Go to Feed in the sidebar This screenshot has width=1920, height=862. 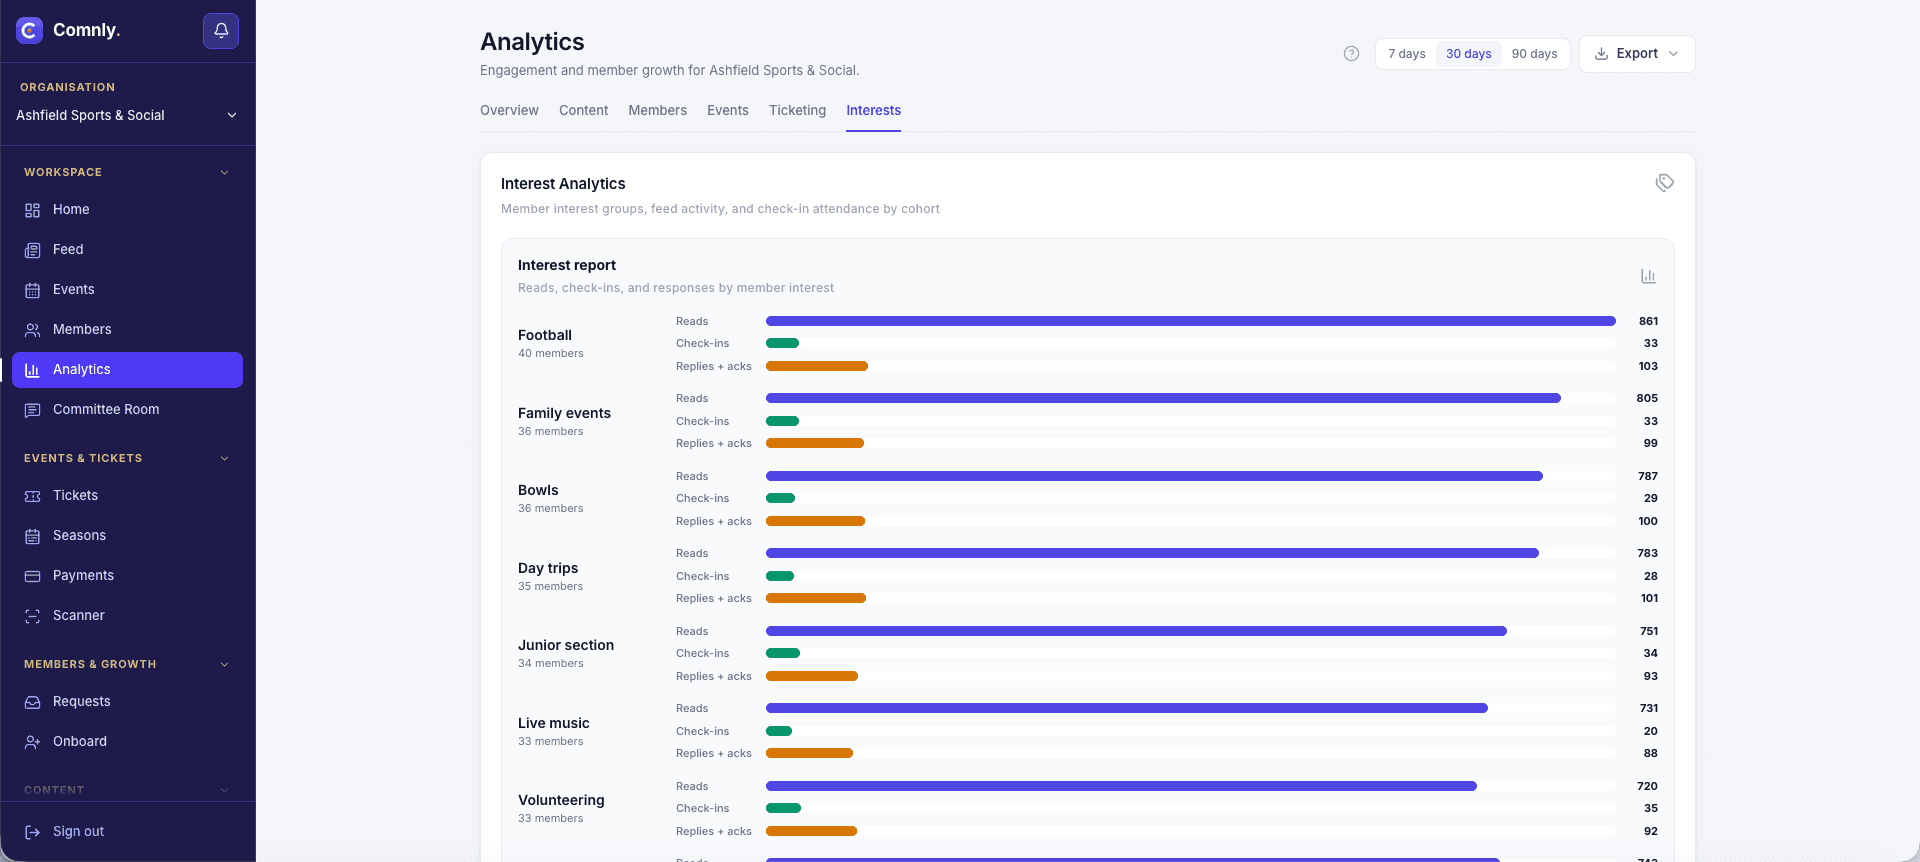pyautogui.click(x=127, y=250)
